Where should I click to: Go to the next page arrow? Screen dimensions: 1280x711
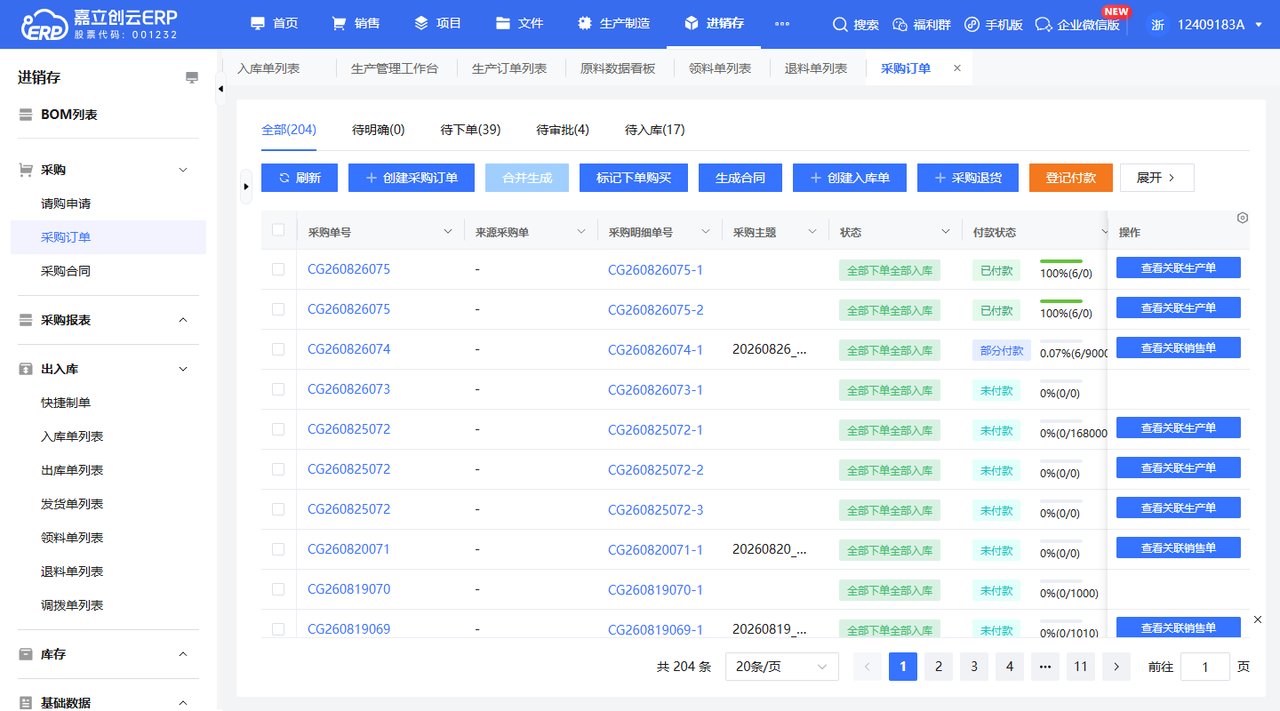click(x=1116, y=666)
